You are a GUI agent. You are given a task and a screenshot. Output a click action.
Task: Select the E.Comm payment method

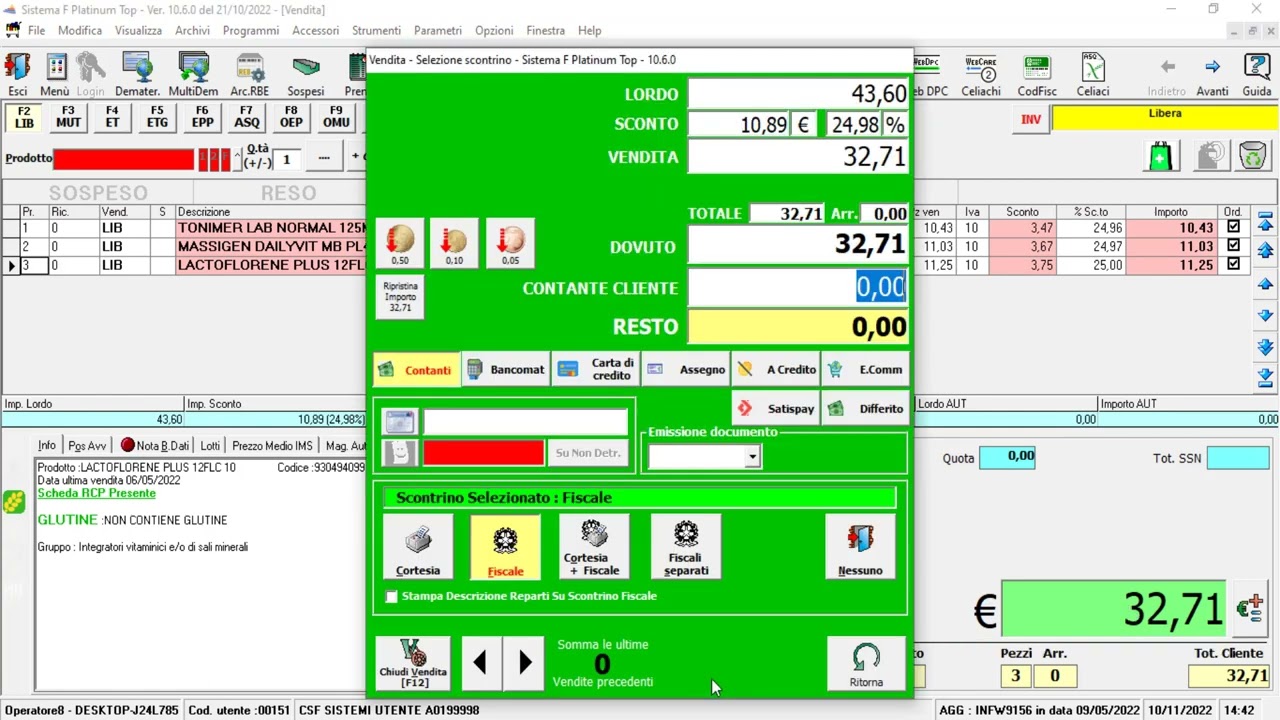(866, 370)
